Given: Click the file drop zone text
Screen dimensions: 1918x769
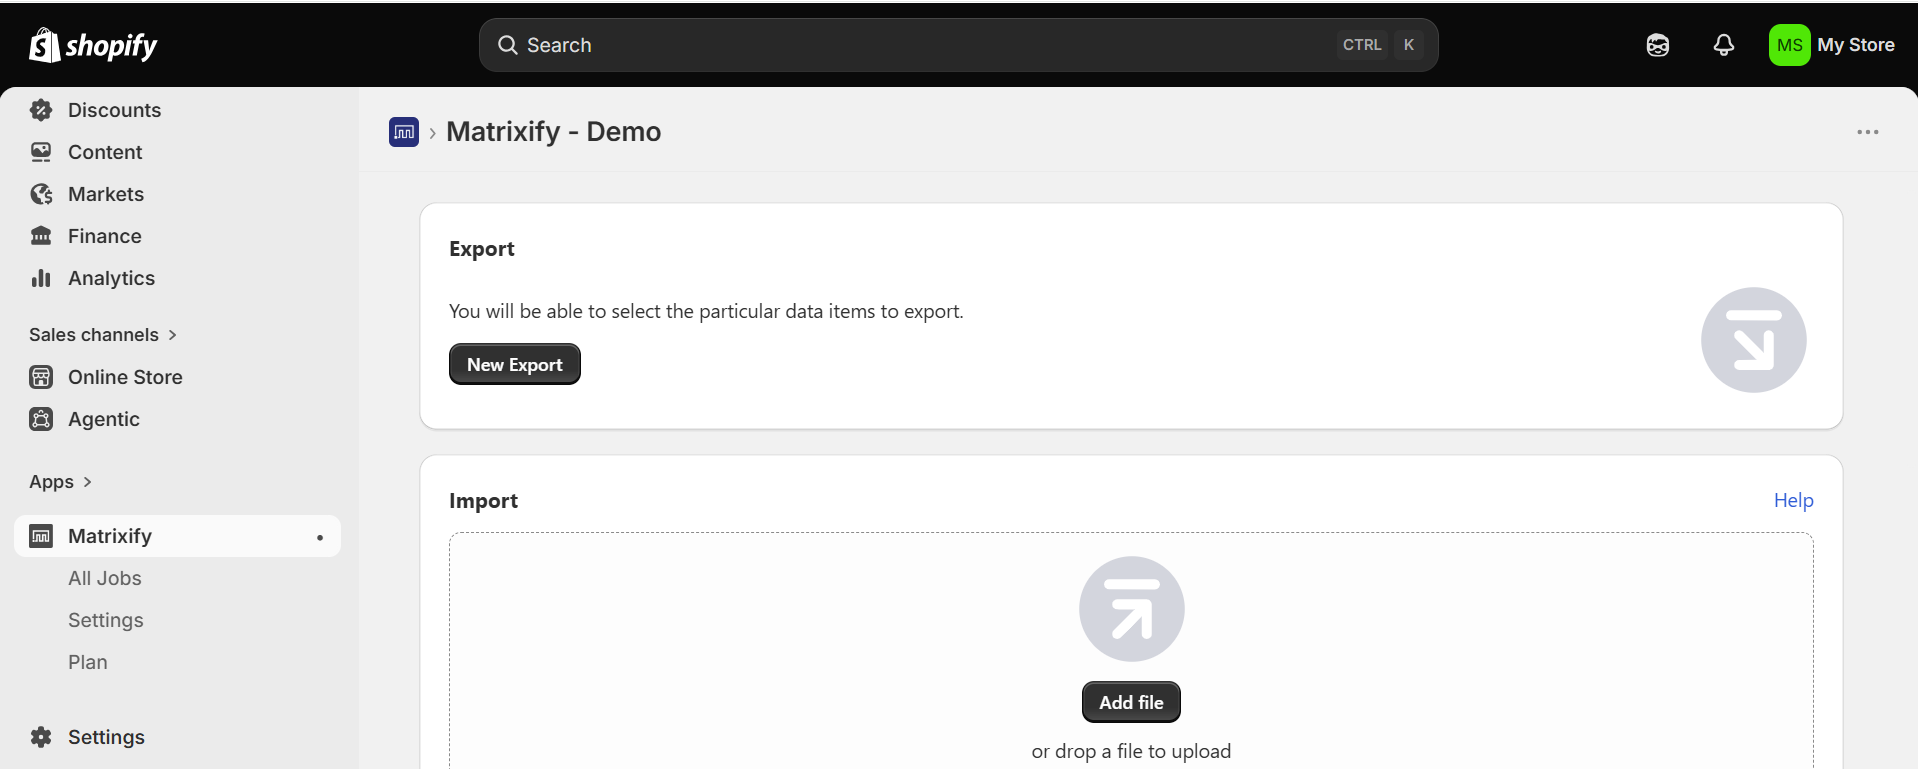Looking at the screenshot, I should 1131,751.
